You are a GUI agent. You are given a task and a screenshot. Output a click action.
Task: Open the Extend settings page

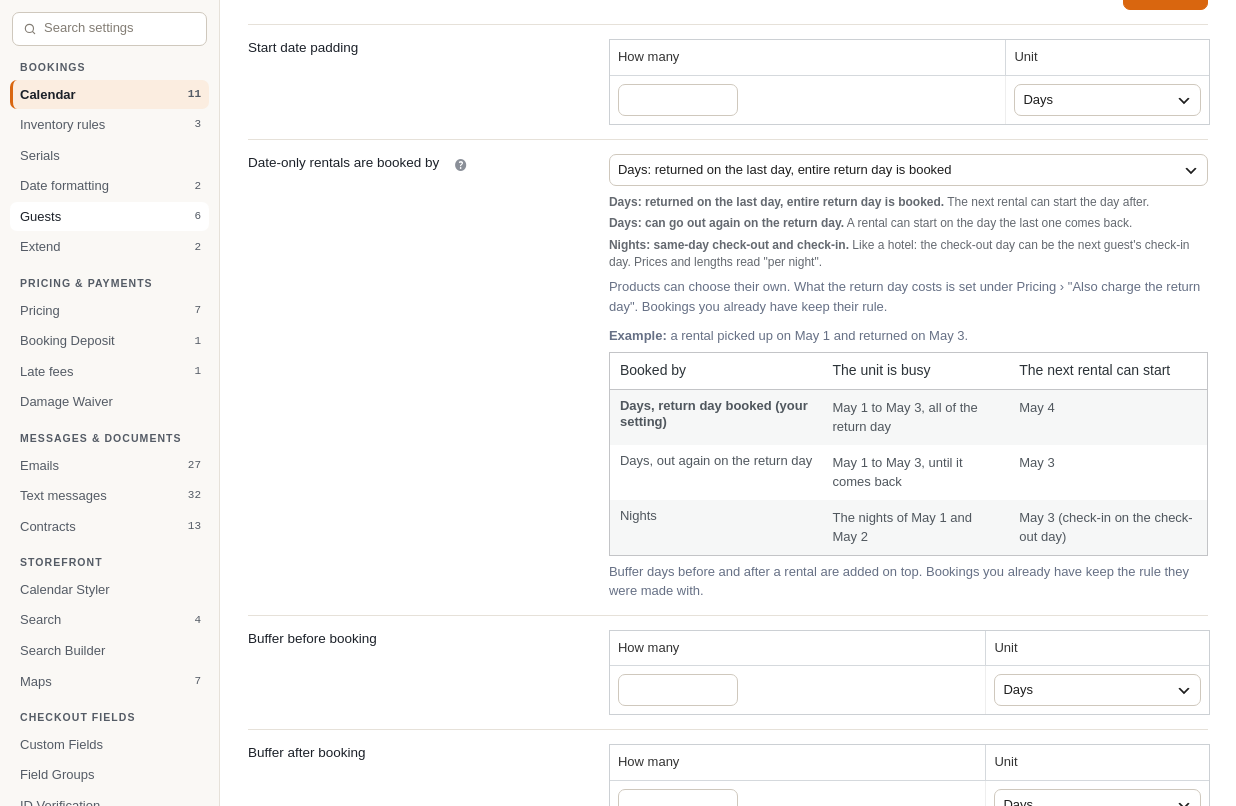click(x=110, y=246)
